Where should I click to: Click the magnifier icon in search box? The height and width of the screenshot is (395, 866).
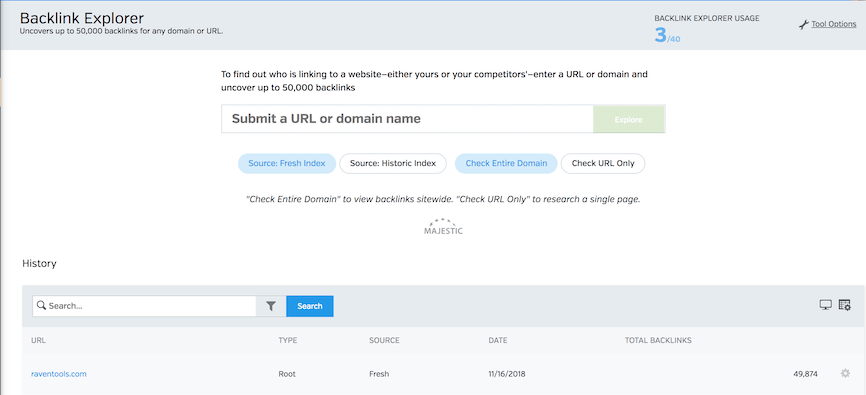click(x=41, y=306)
